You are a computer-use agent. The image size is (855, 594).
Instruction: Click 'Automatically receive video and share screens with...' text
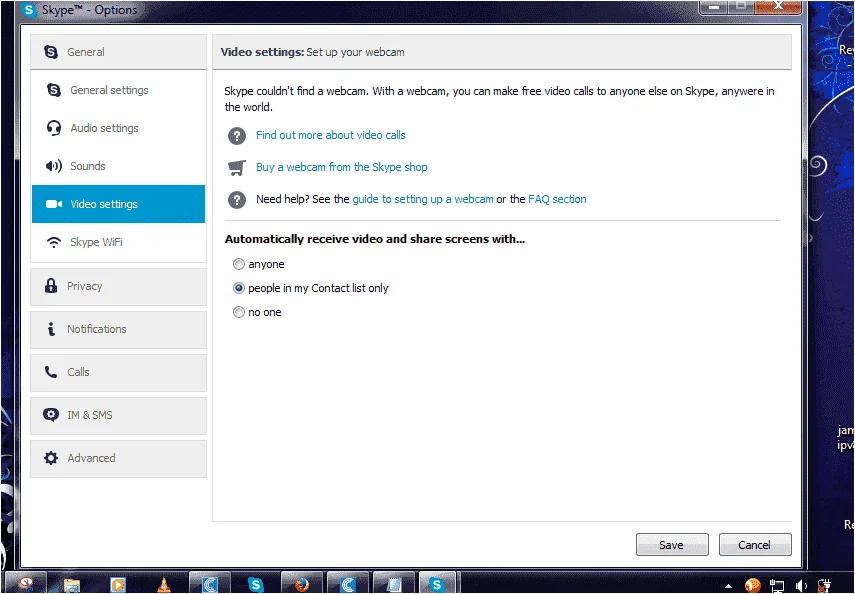tap(375, 239)
